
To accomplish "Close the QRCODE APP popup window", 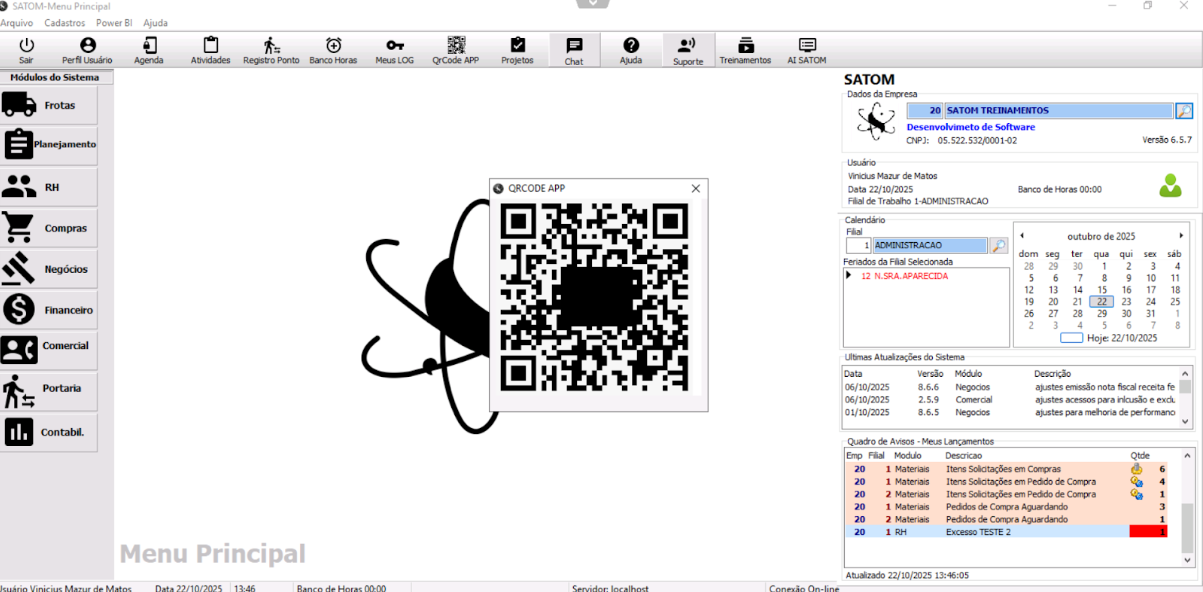I will click(x=696, y=188).
